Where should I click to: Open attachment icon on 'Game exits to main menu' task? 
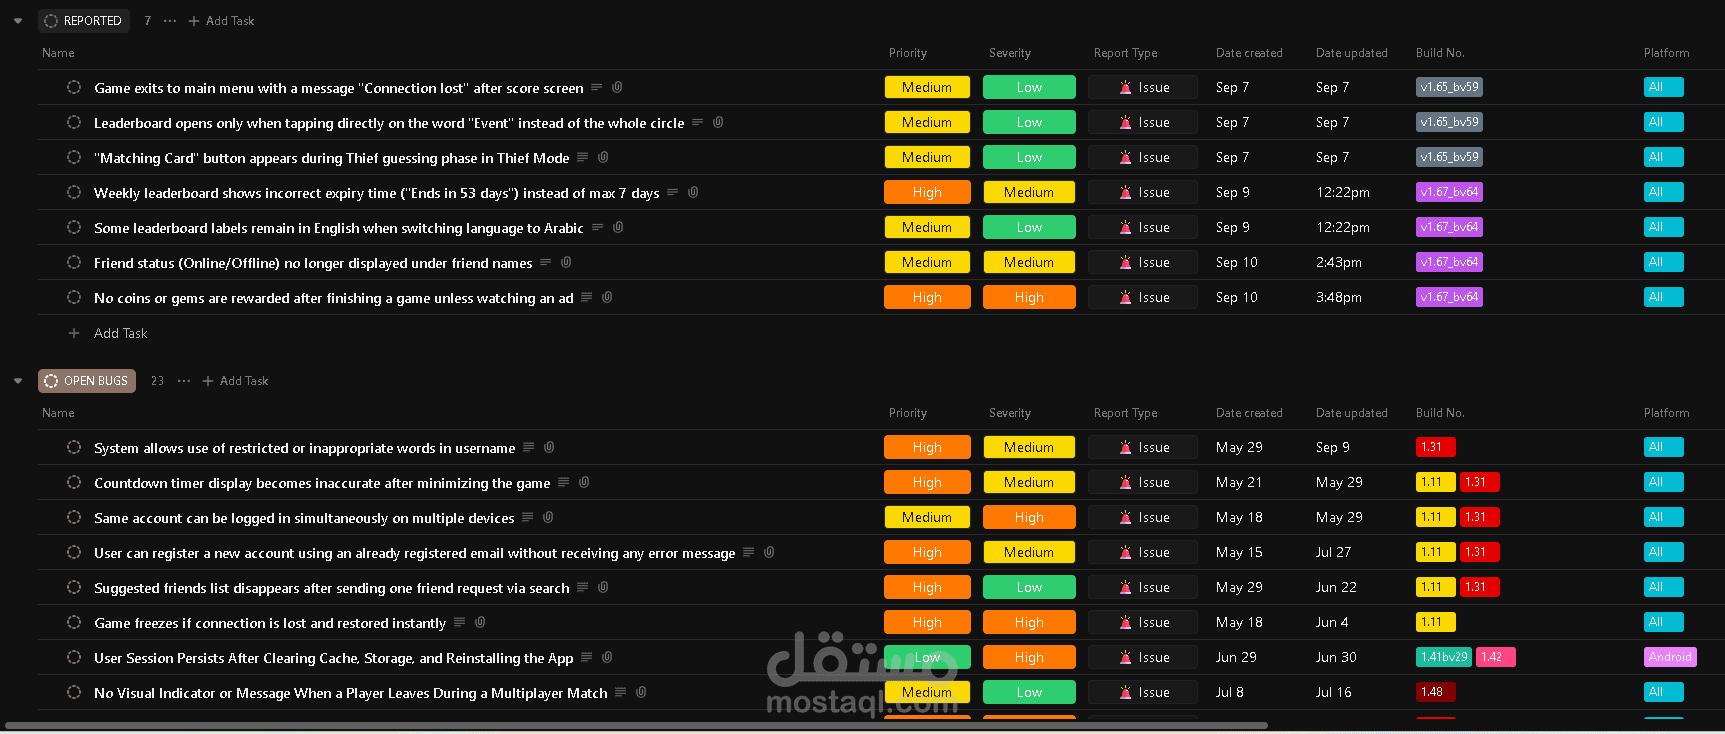point(617,87)
